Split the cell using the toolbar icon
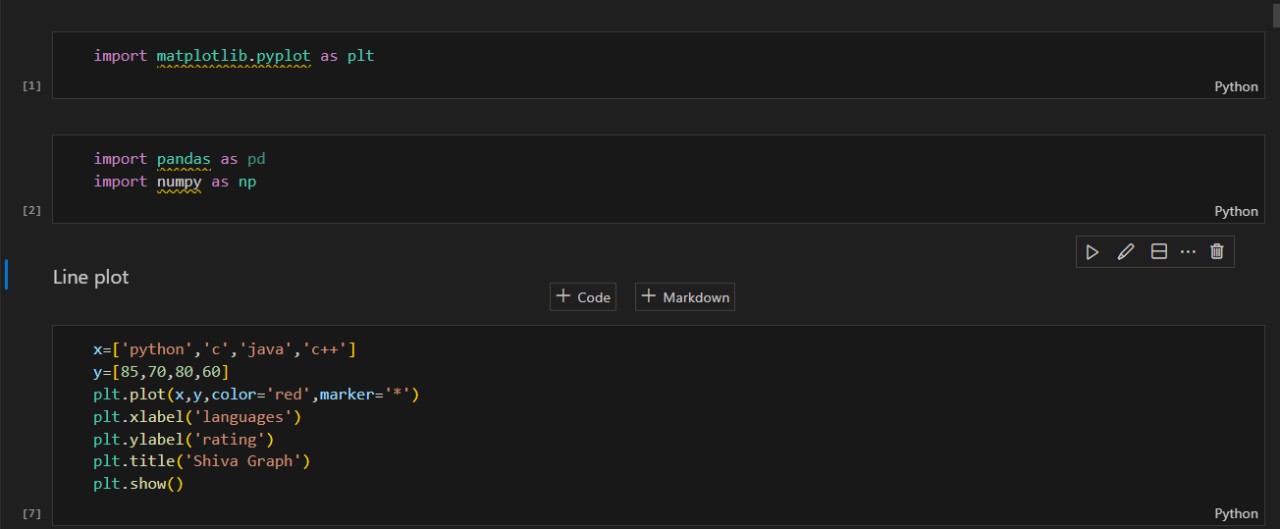Screen dimensions: 1280x529 point(1159,252)
